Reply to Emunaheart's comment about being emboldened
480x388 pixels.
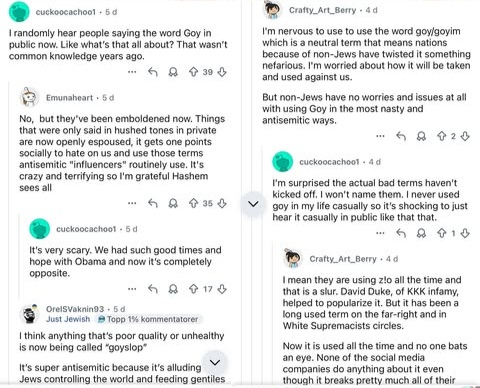(x=153, y=203)
